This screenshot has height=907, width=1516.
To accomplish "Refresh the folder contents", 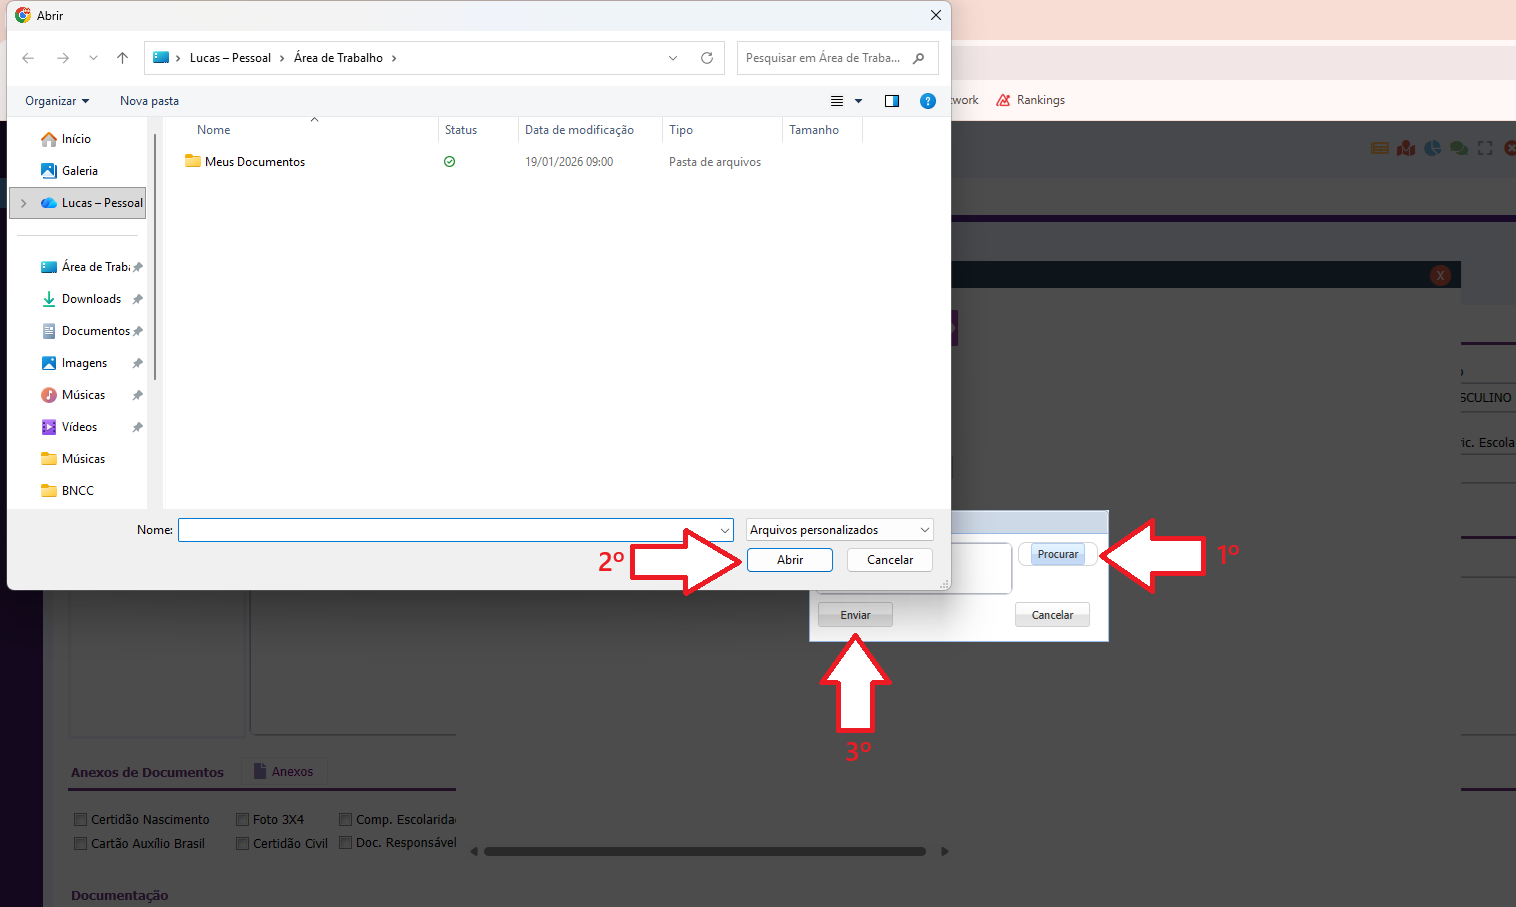I will point(707,58).
